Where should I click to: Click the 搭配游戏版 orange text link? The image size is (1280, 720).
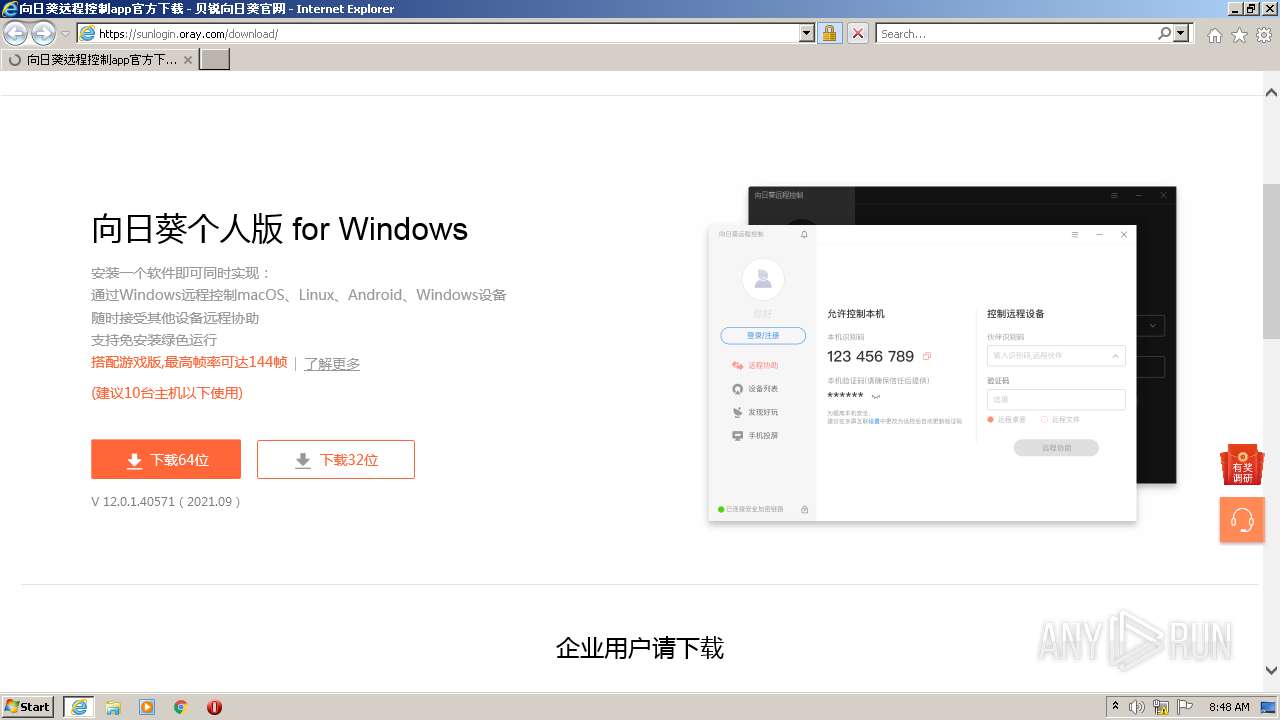coord(189,362)
